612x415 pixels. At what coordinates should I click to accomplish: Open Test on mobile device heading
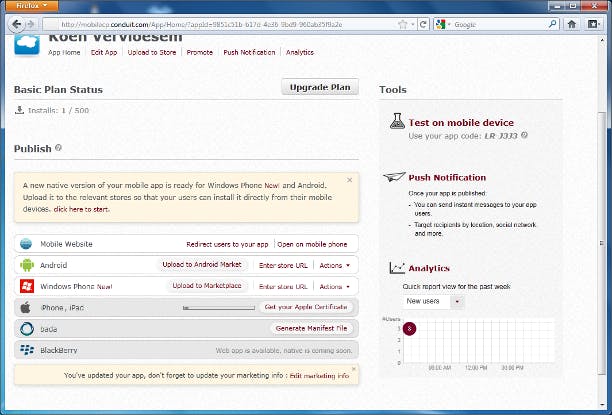[461, 123]
